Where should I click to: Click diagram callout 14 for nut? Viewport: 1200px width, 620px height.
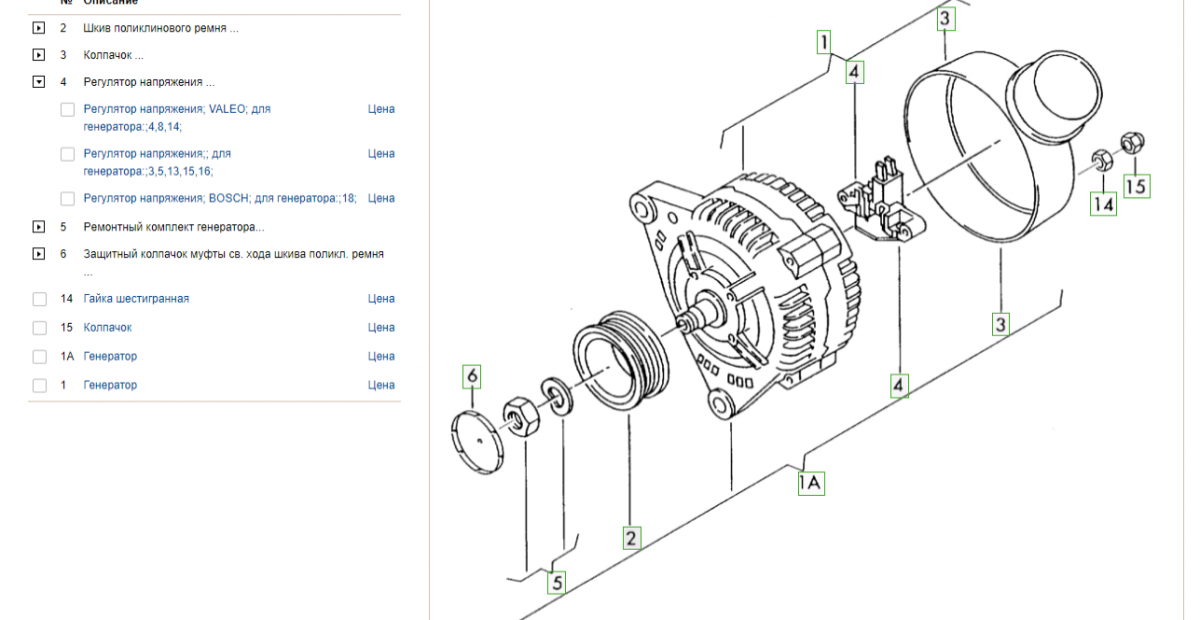(x=1103, y=205)
